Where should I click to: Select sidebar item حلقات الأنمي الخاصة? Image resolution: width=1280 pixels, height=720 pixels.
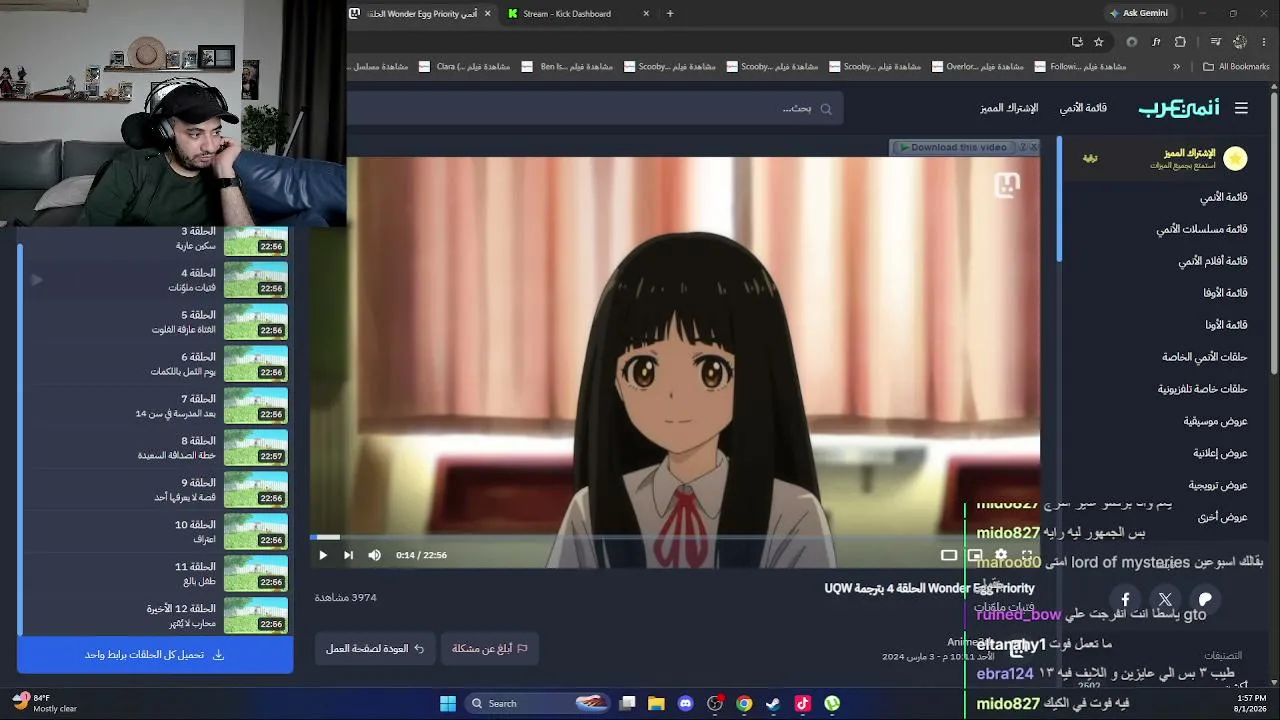[x=1205, y=357]
